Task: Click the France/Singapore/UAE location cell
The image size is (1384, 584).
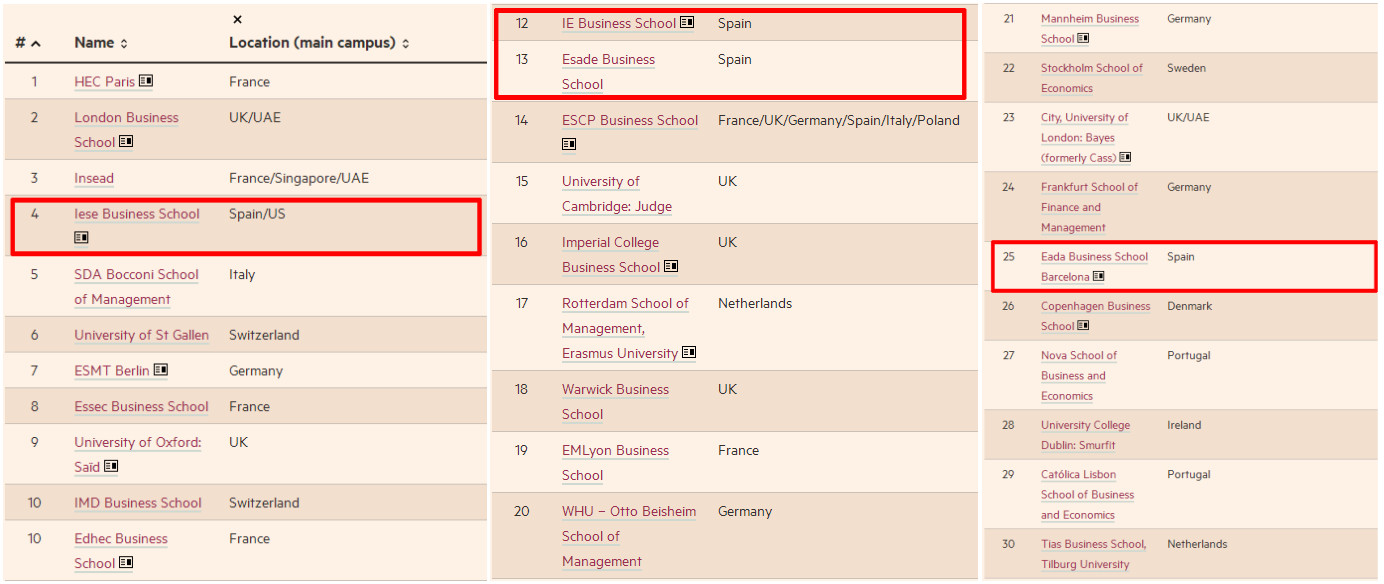Action: [299, 178]
